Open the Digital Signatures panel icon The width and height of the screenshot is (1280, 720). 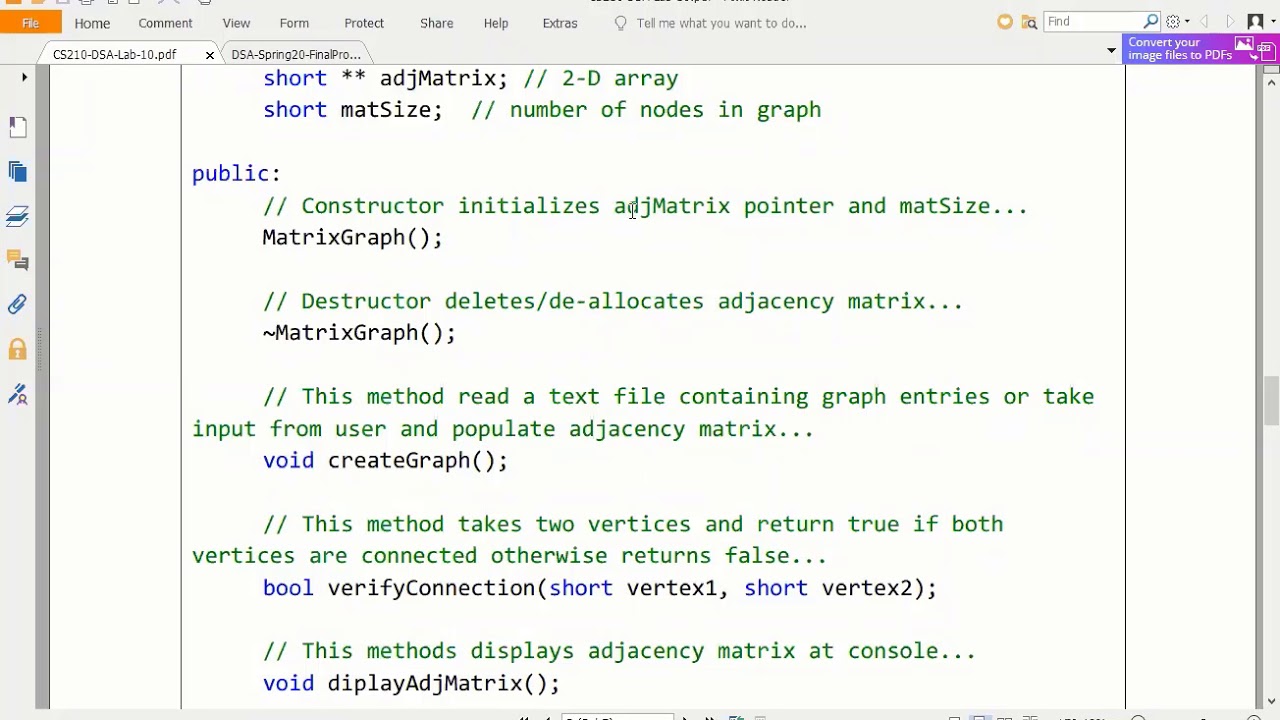pos(17,395)
